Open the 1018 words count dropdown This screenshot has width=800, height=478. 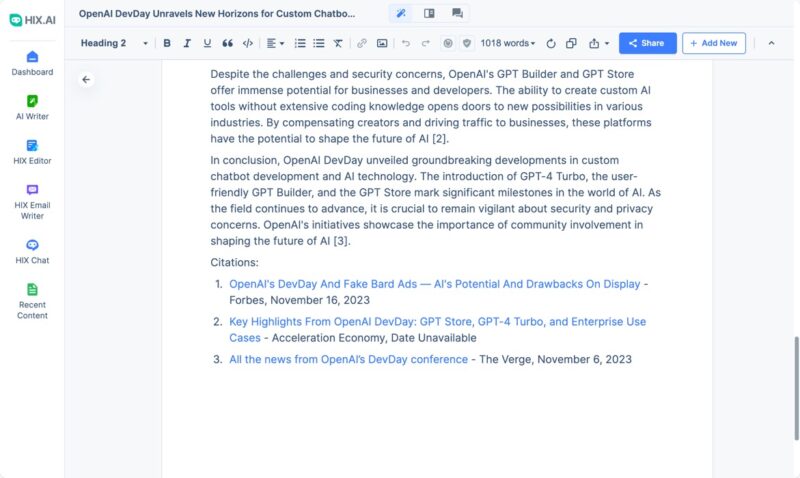(508, 43)
